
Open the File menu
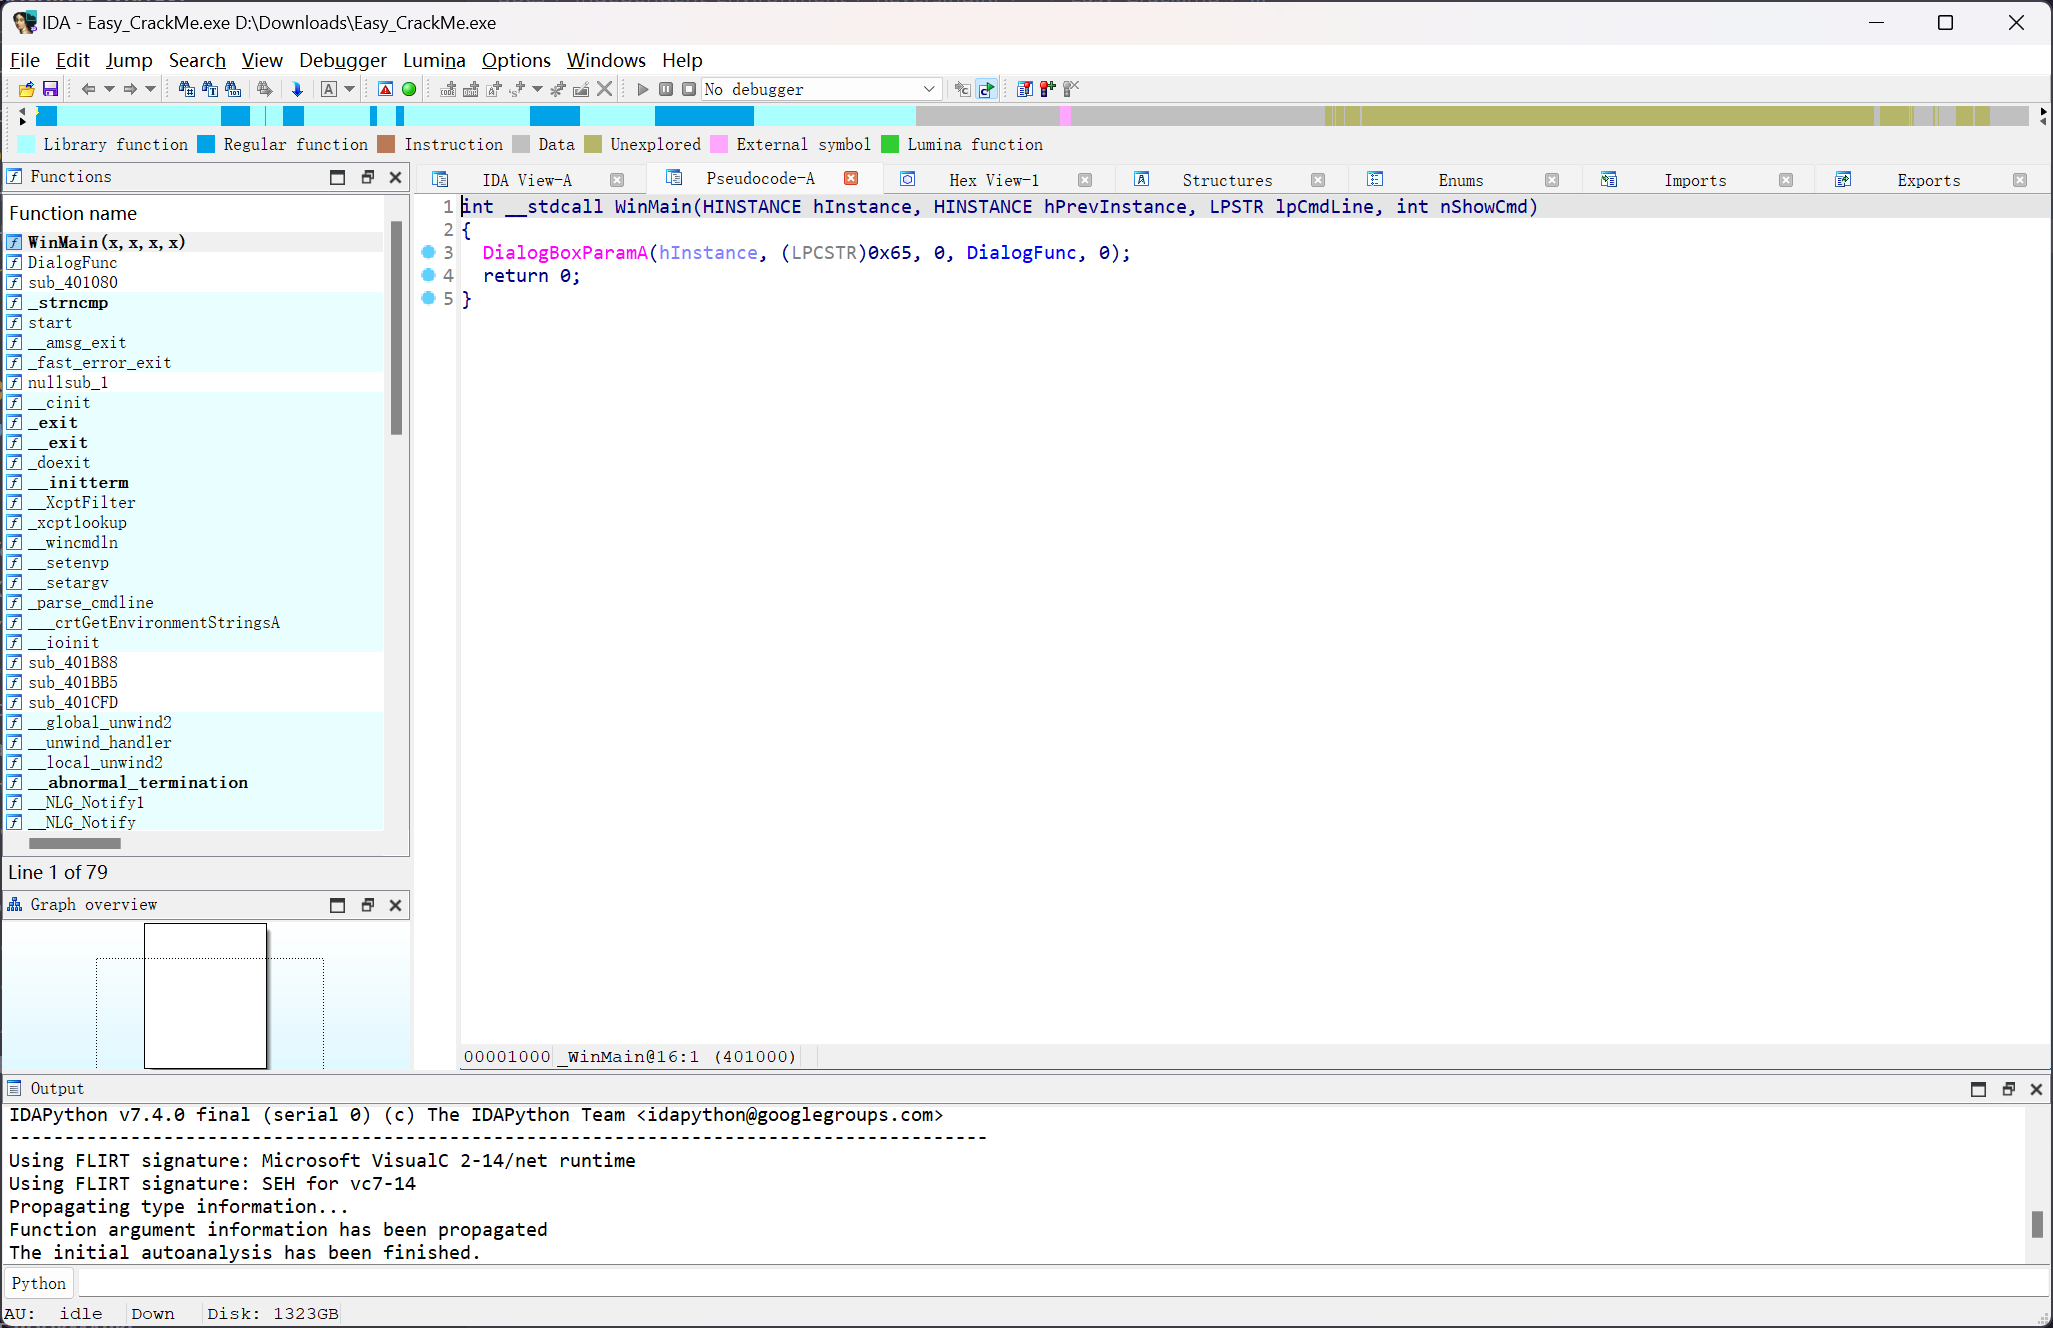tap(24, 60)
